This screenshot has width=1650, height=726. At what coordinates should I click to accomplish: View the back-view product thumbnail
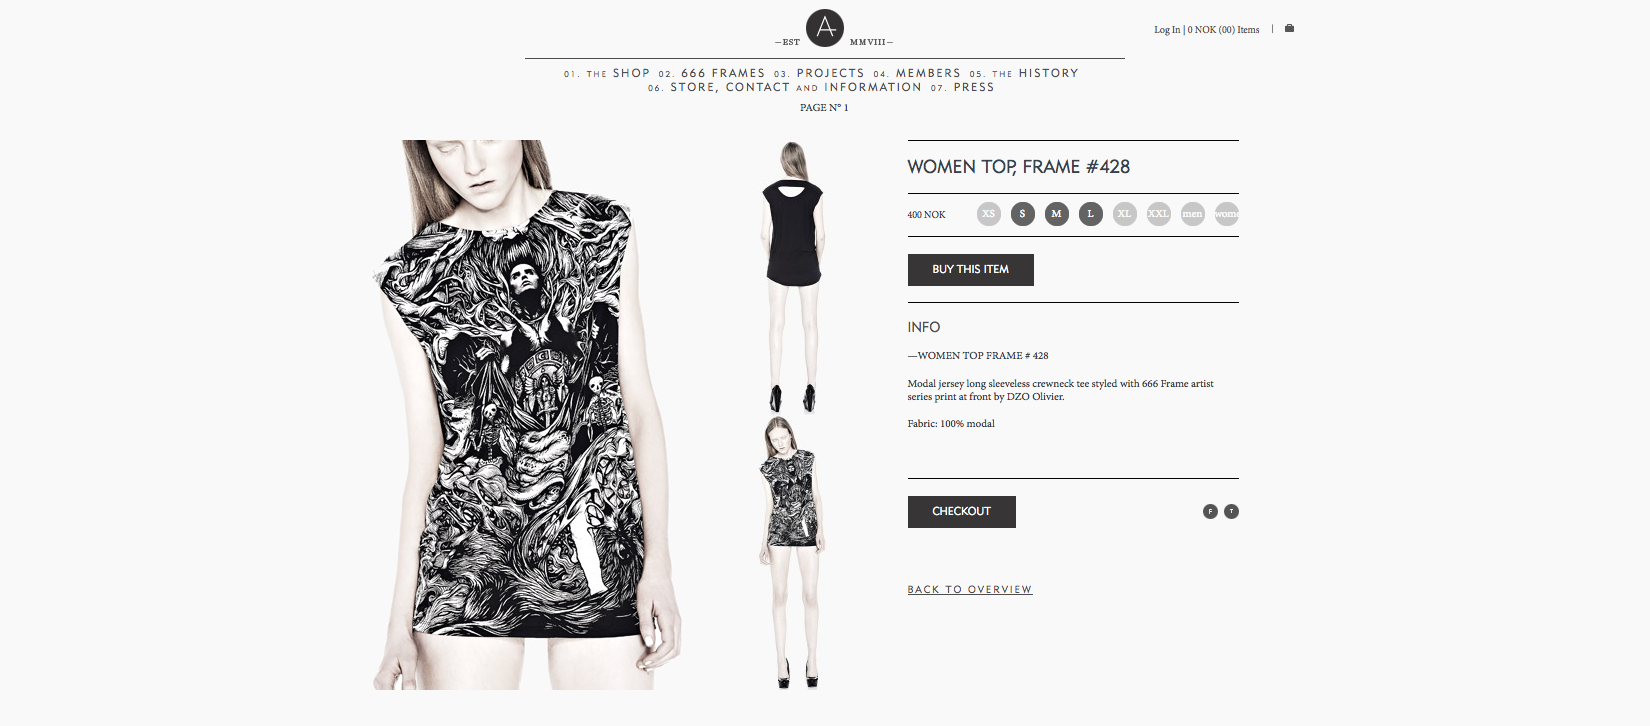792,277
